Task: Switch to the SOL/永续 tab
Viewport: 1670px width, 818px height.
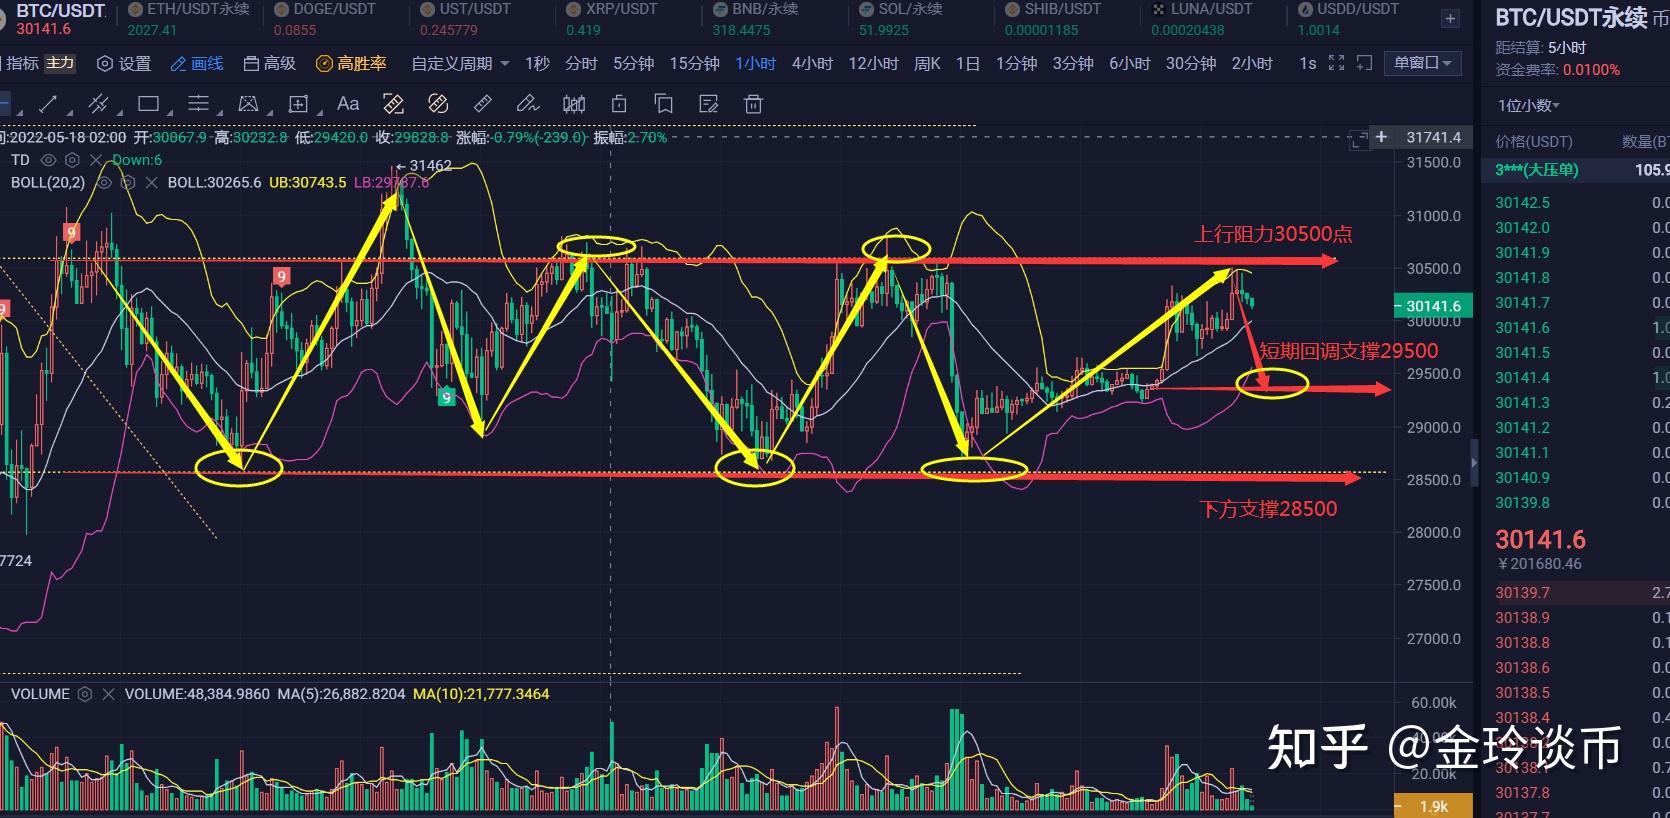Action: pyautogui.click(x=901, y=19)
